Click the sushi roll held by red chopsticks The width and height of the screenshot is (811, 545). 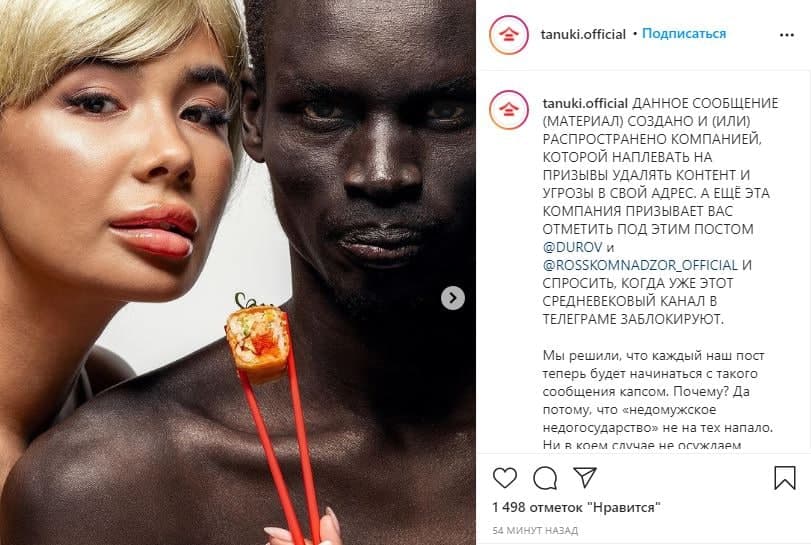click(257, 341)
